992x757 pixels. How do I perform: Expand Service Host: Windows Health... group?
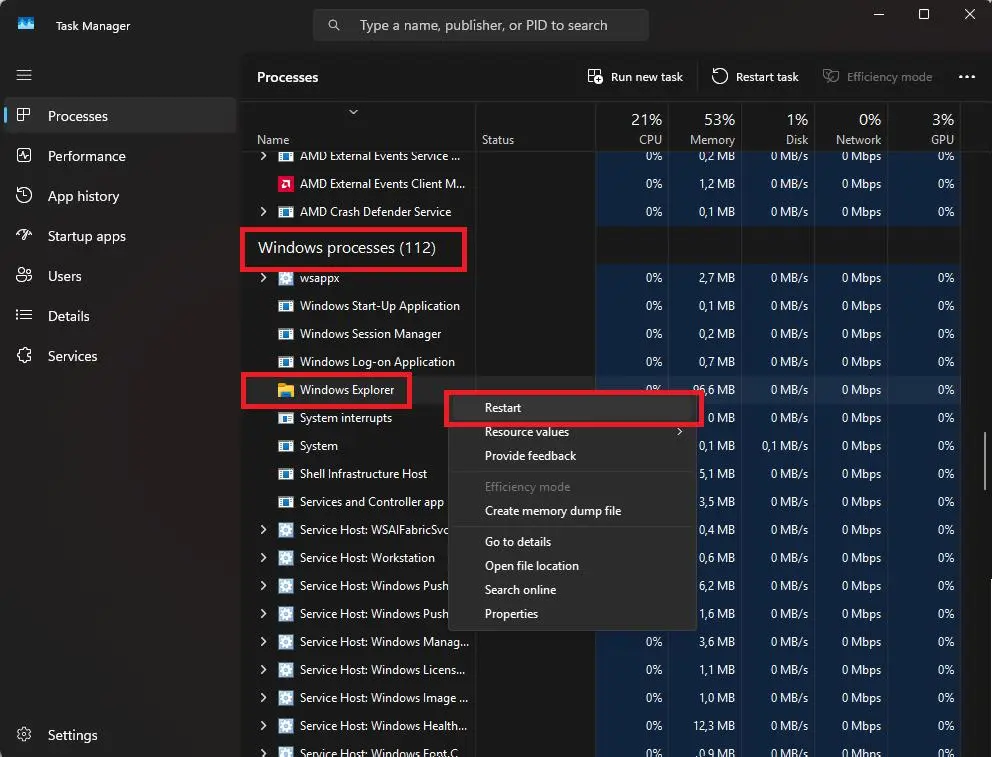tap(263, 726)
